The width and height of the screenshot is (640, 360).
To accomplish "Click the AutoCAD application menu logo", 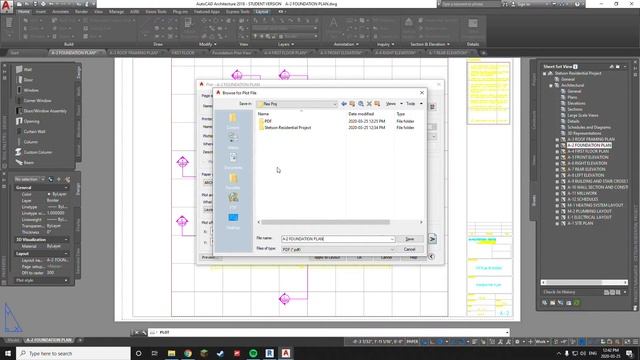I will point(6,7).
